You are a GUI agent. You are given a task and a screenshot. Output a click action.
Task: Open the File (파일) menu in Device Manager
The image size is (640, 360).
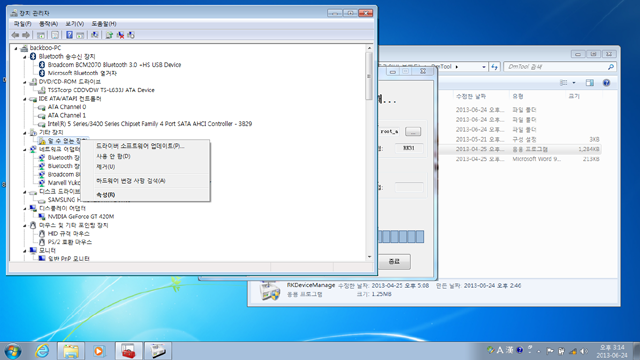[x=22, y=24]
